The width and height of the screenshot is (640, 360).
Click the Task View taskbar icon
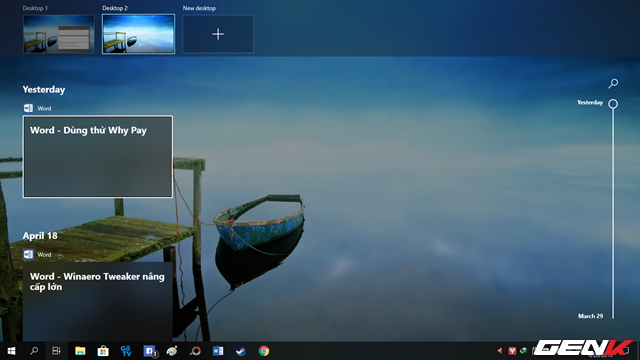tap(56, 351)
